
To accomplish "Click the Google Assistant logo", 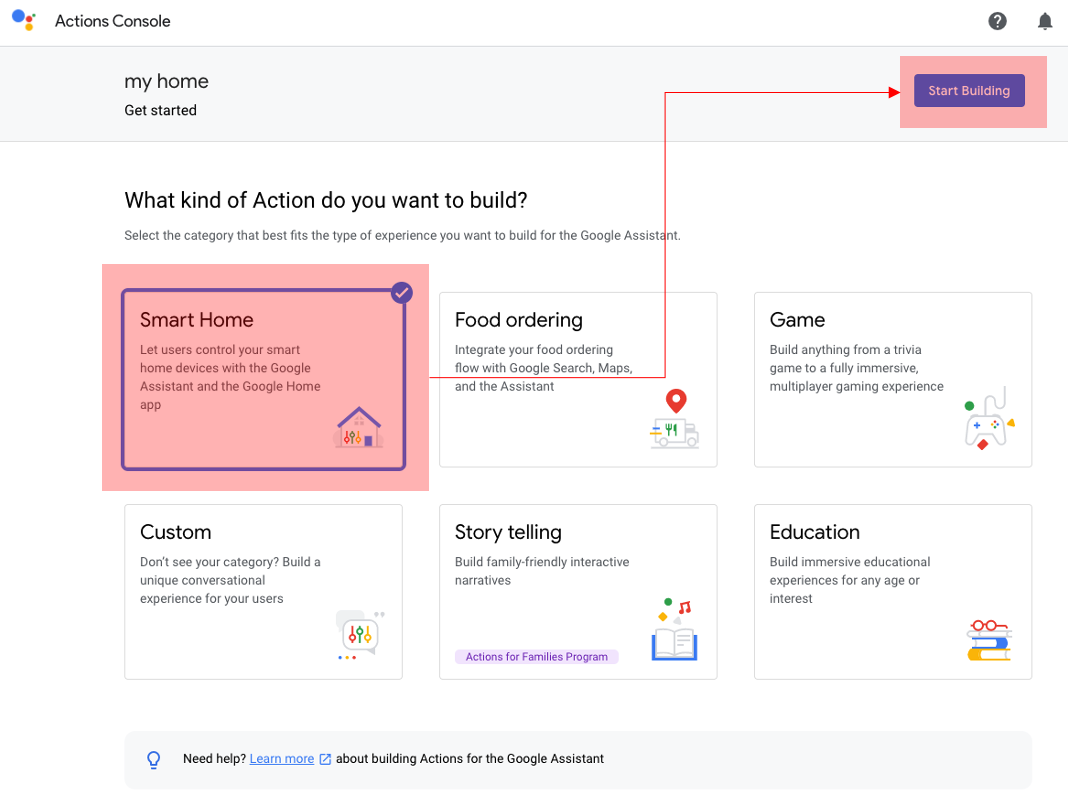I will (x=24, y=20).
